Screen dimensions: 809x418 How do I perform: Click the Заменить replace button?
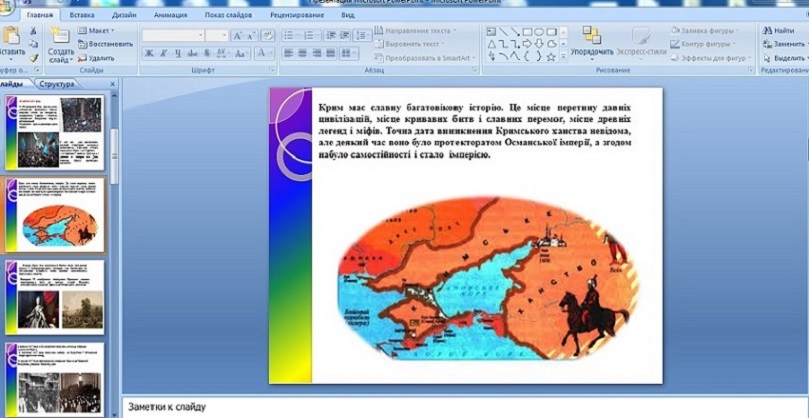point(785,44)
